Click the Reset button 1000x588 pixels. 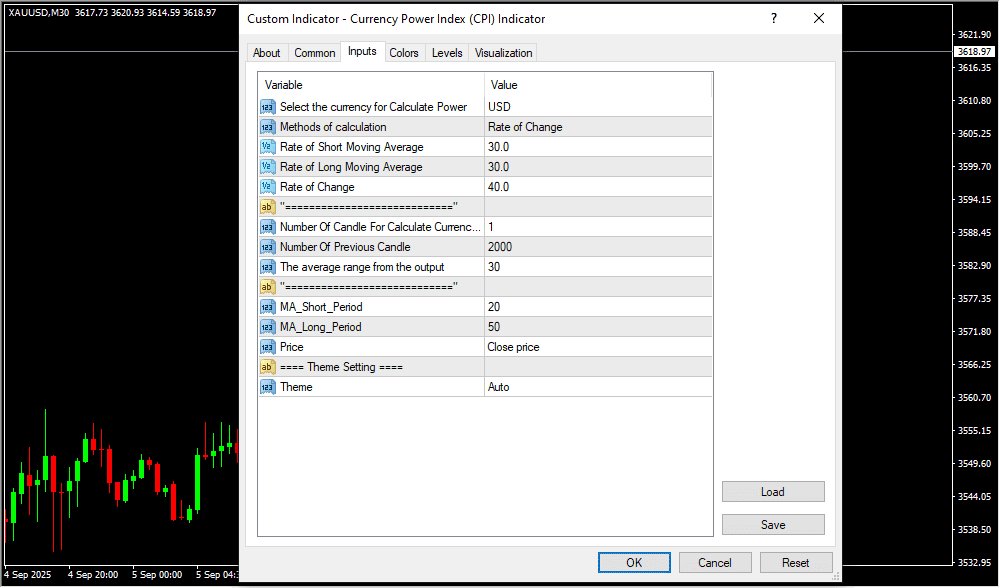pos(796,562)
